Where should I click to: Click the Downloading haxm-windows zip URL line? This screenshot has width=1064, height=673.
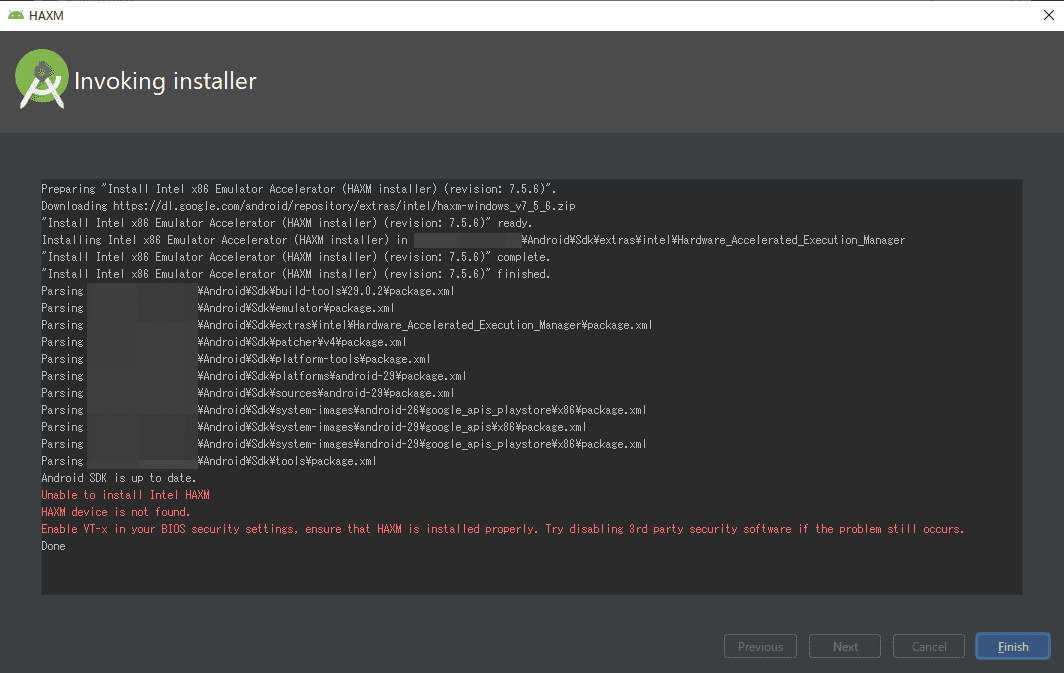(x=308, y=206)
